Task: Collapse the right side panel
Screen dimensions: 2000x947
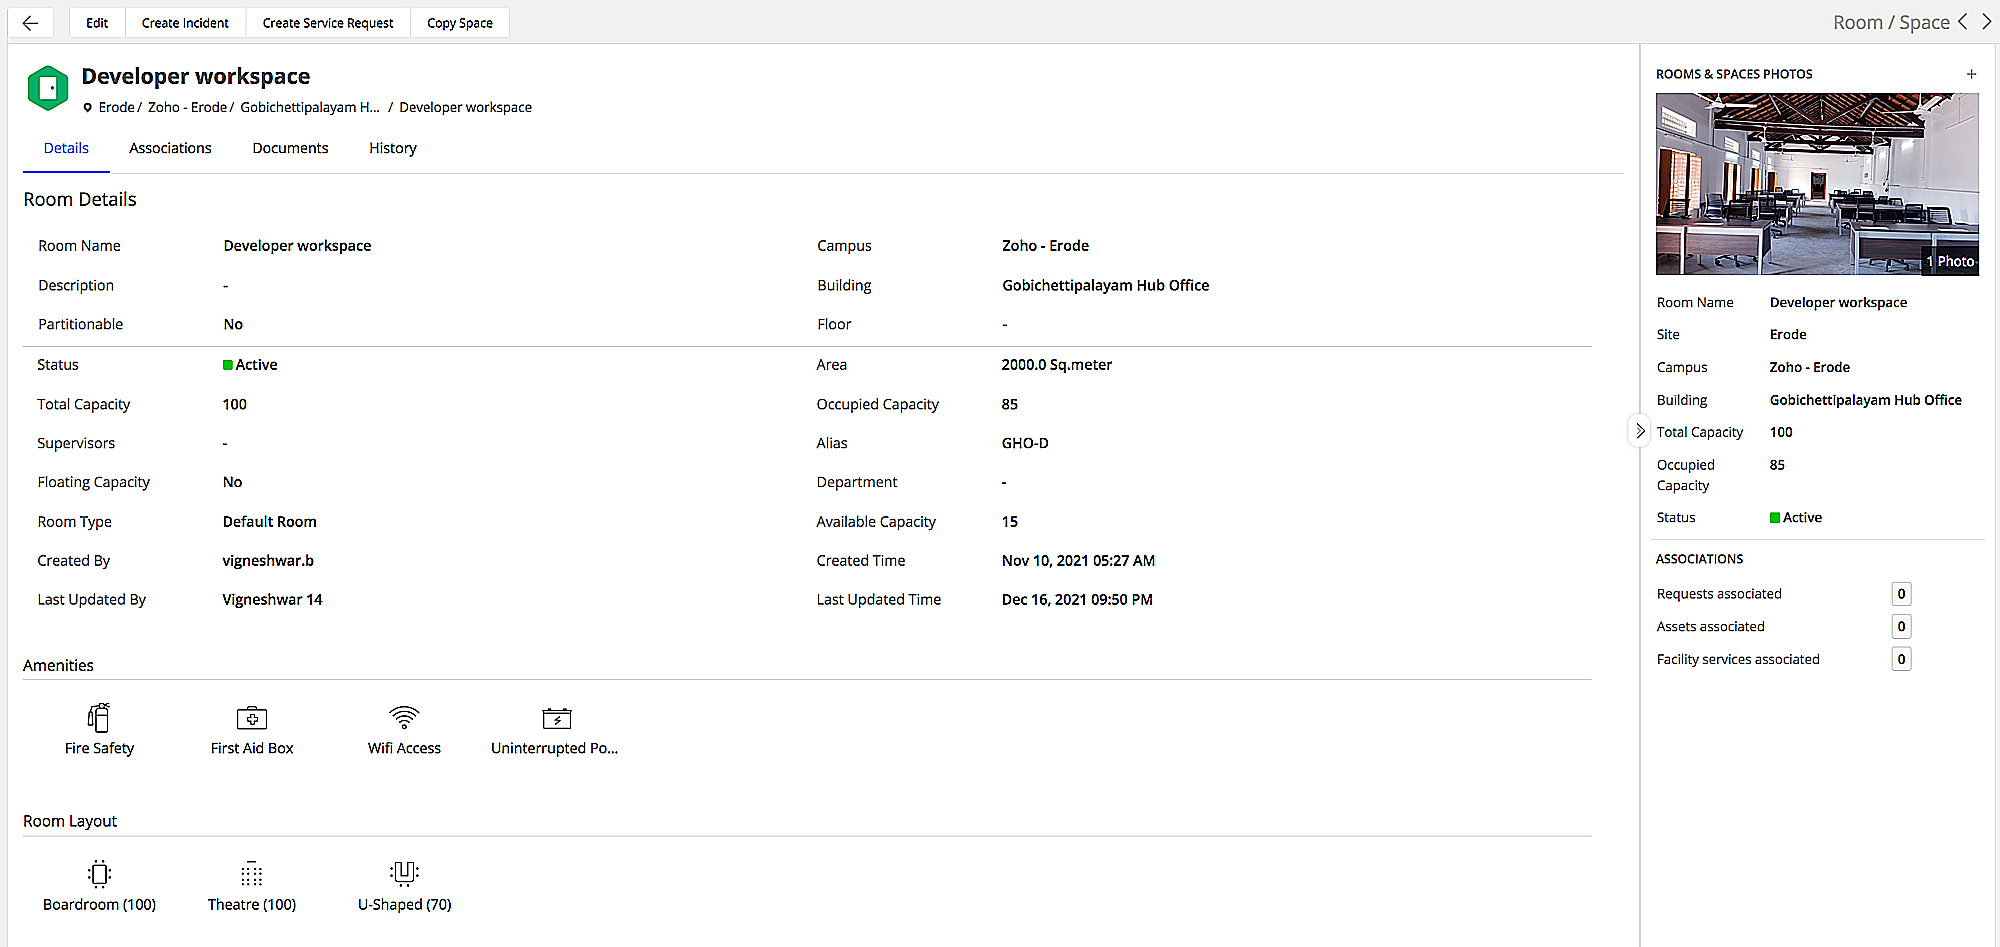Action: click(1640, 431)
